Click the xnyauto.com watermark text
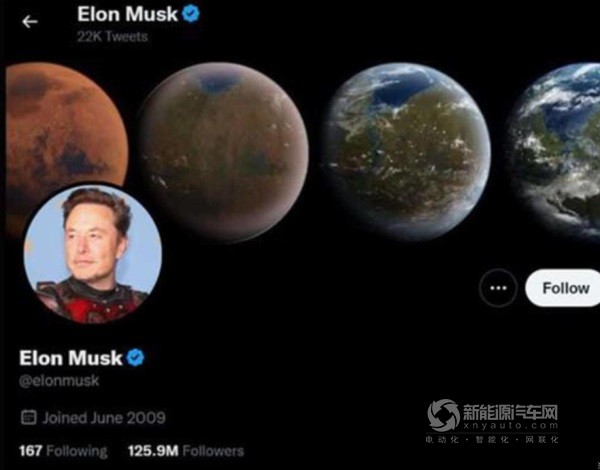Screen dimensions: 600x470 pos(510,426)
